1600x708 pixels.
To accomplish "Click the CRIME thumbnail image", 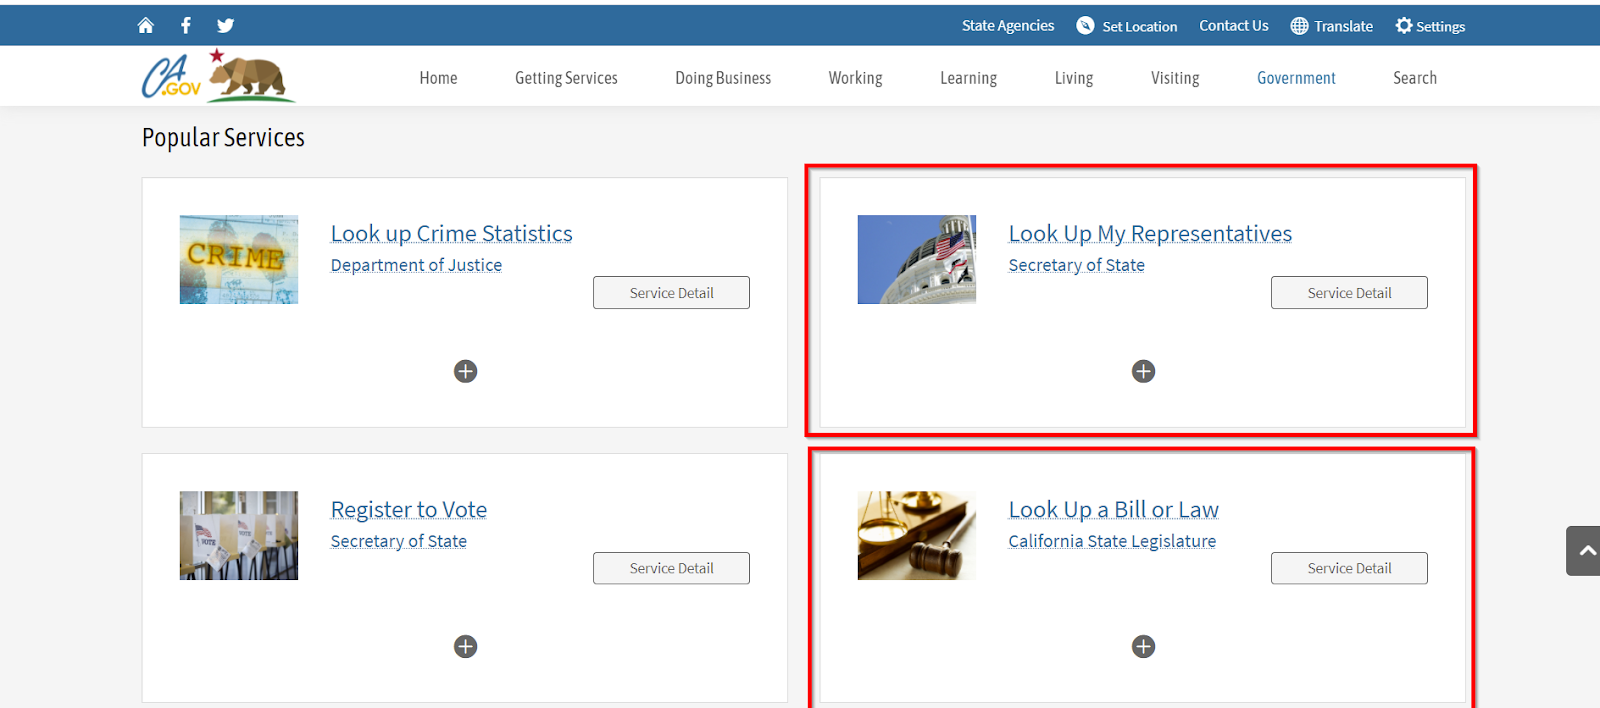I will pyautogui.click(x=239, y=259).
